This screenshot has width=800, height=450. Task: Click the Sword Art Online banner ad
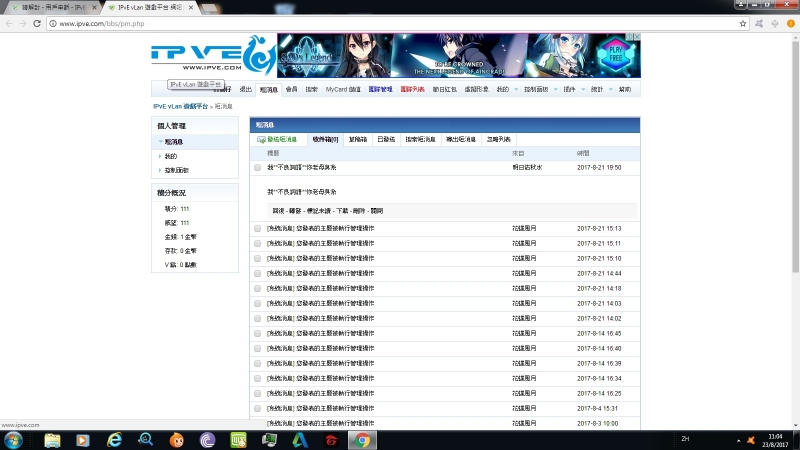pos(458,56)
